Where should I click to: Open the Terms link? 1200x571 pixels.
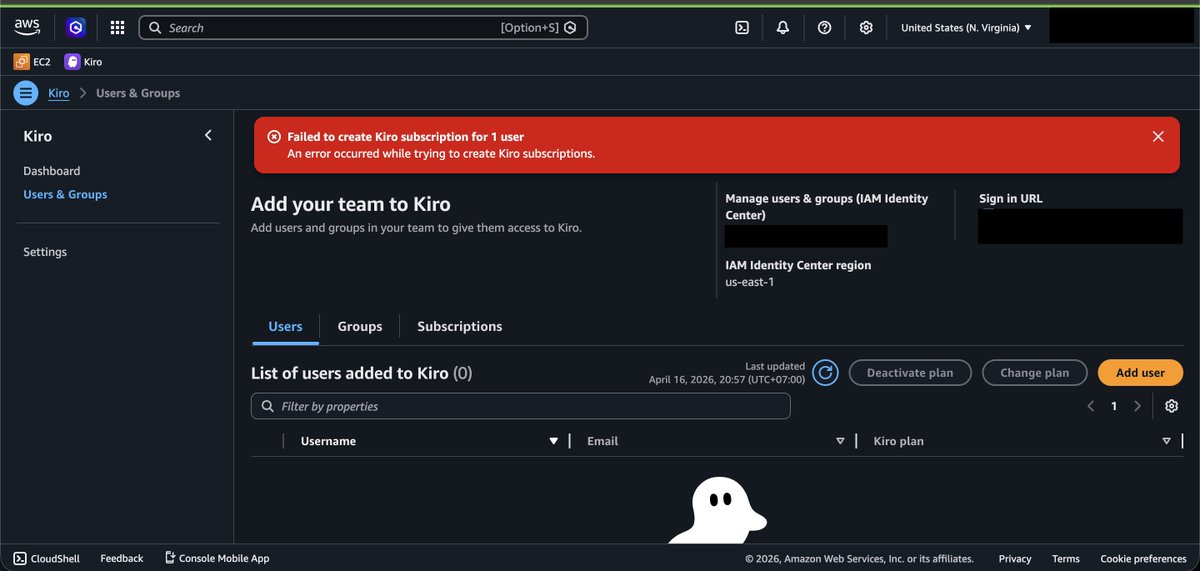click(1066, 559)
